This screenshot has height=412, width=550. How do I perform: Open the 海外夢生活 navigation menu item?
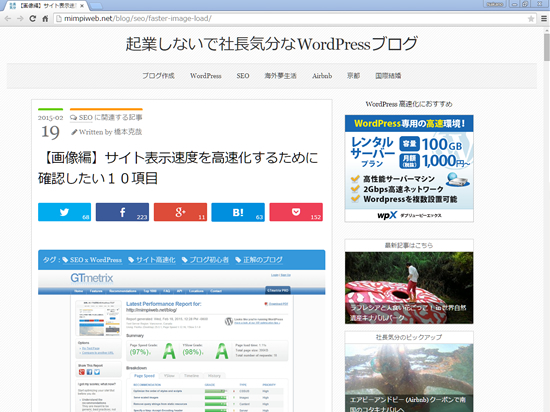pyautogui.click(x=280, y=76)
